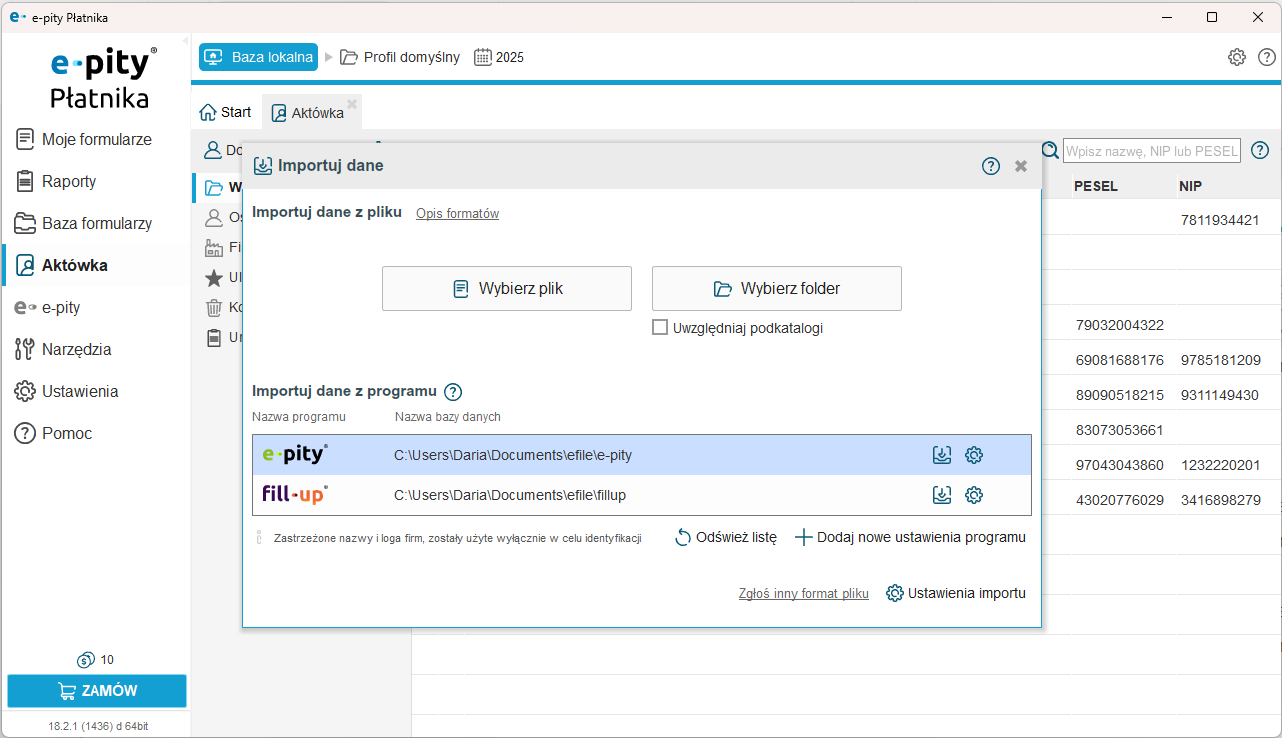The width and height of the screenshot is (1282, 738).
Task: Open the top-right application settings gear
Action: click(1237, 57)
